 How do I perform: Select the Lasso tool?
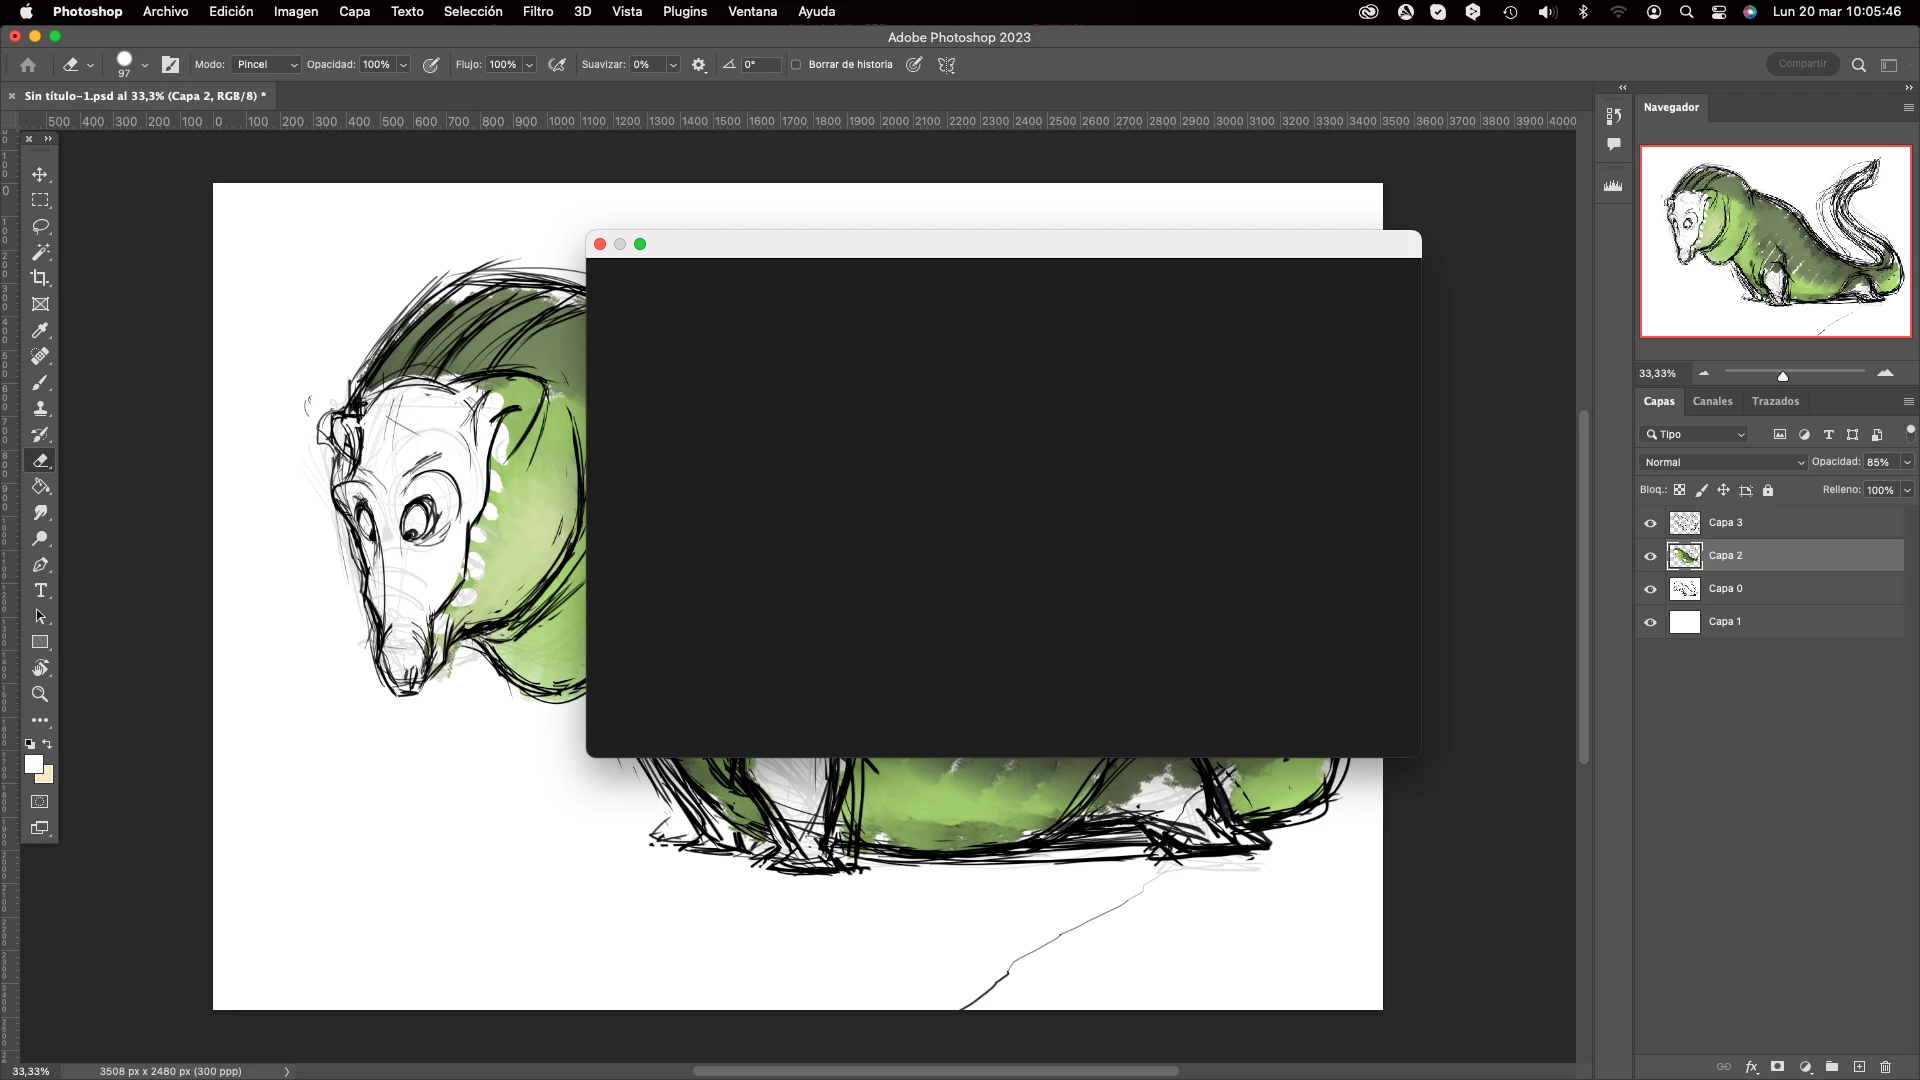(40, 226)
